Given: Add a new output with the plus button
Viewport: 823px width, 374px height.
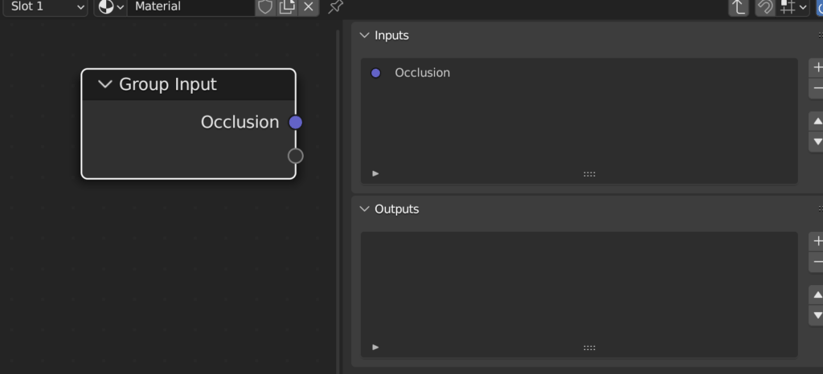Looking at the screenshot, I should (x=817, y=241).
